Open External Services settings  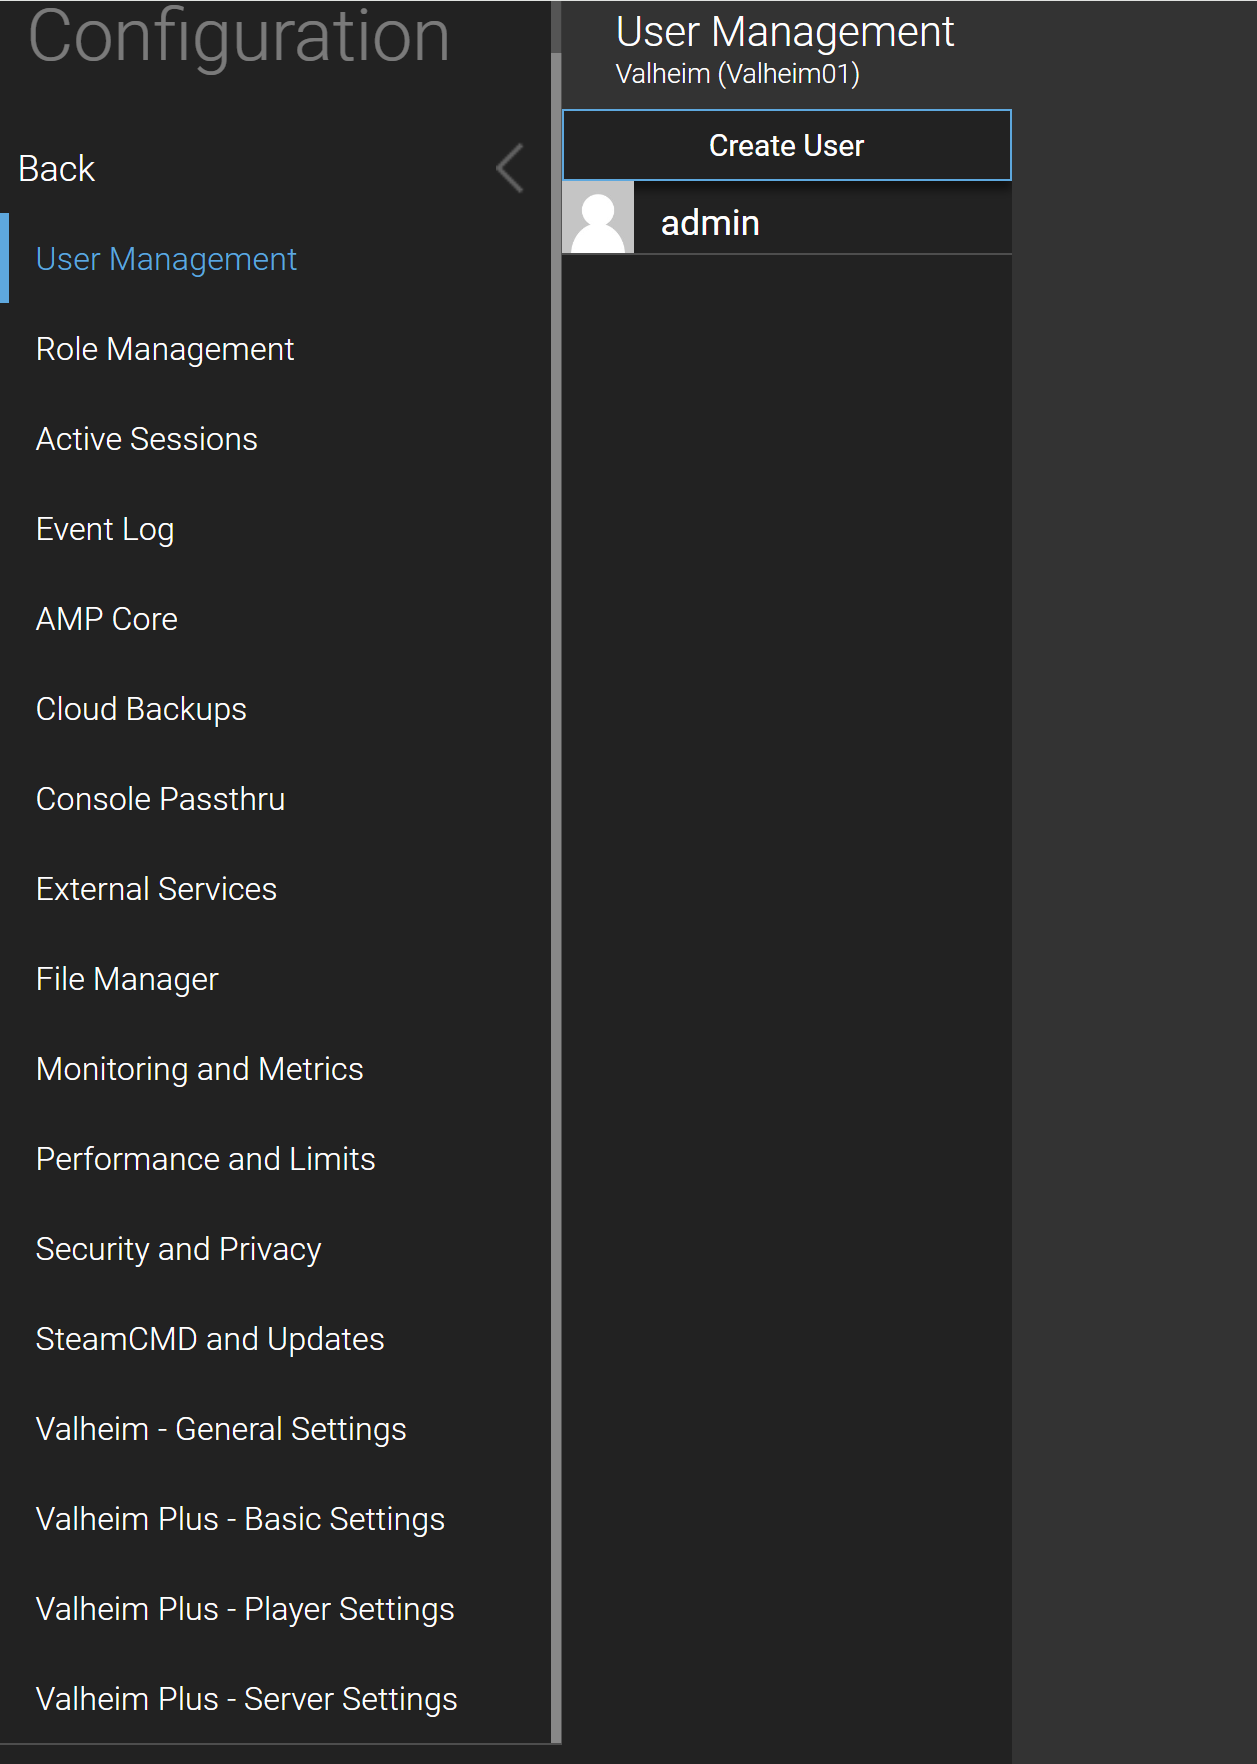point(157,889)
